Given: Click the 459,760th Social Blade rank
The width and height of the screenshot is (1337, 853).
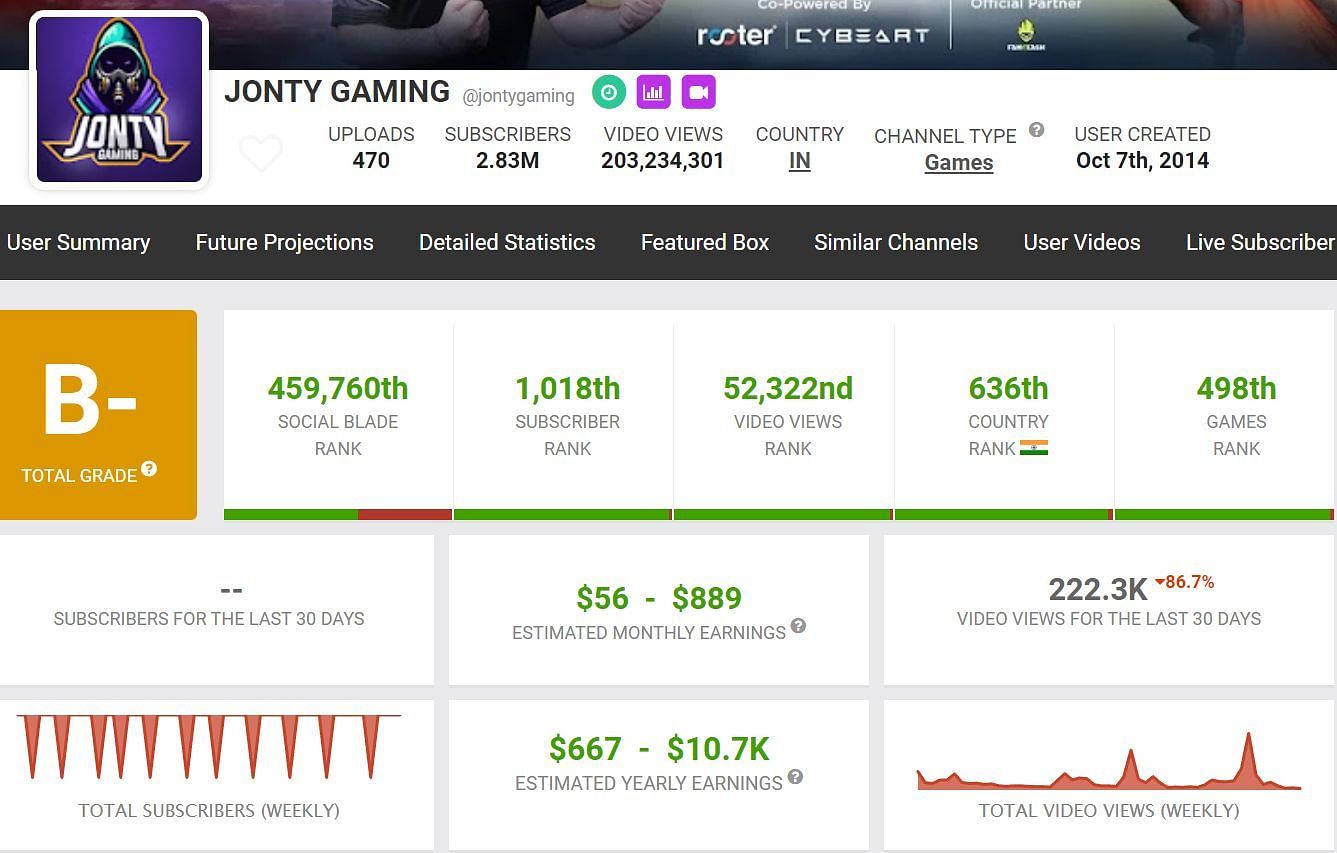Looking at the screenshot, I should coord(338,388).
